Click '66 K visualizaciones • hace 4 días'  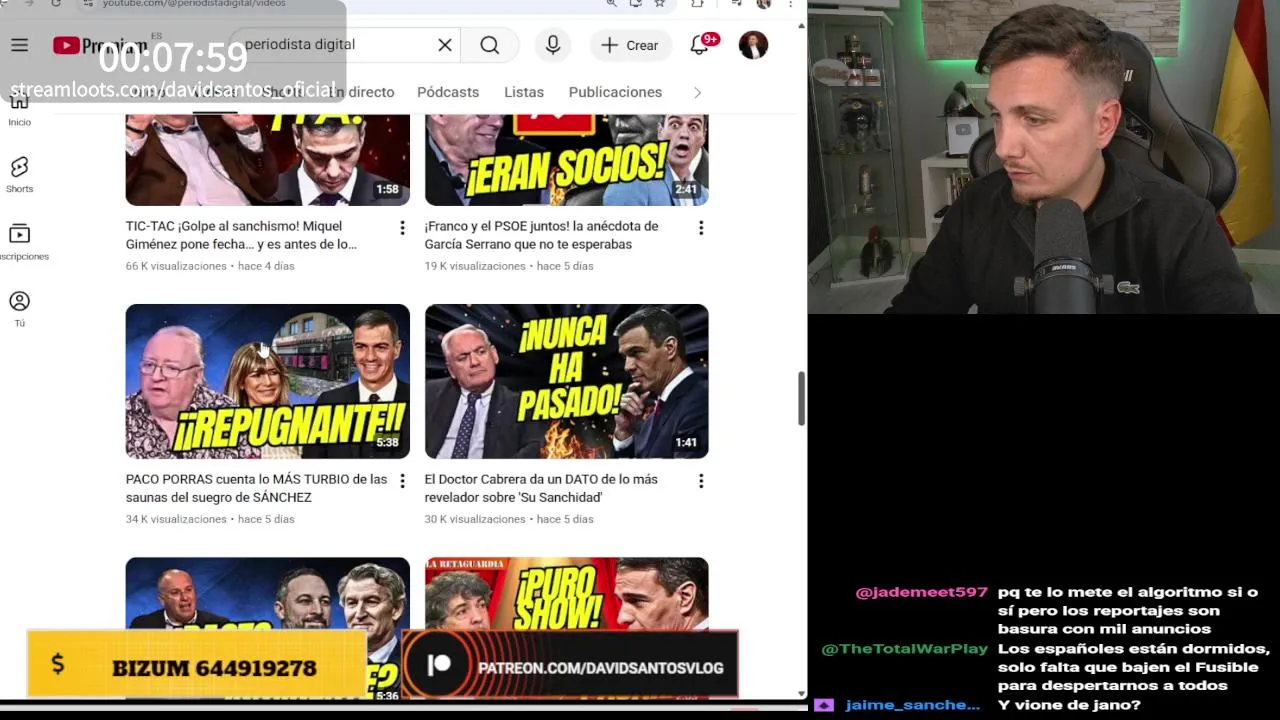pyautogui.click(x=210, y=266)
